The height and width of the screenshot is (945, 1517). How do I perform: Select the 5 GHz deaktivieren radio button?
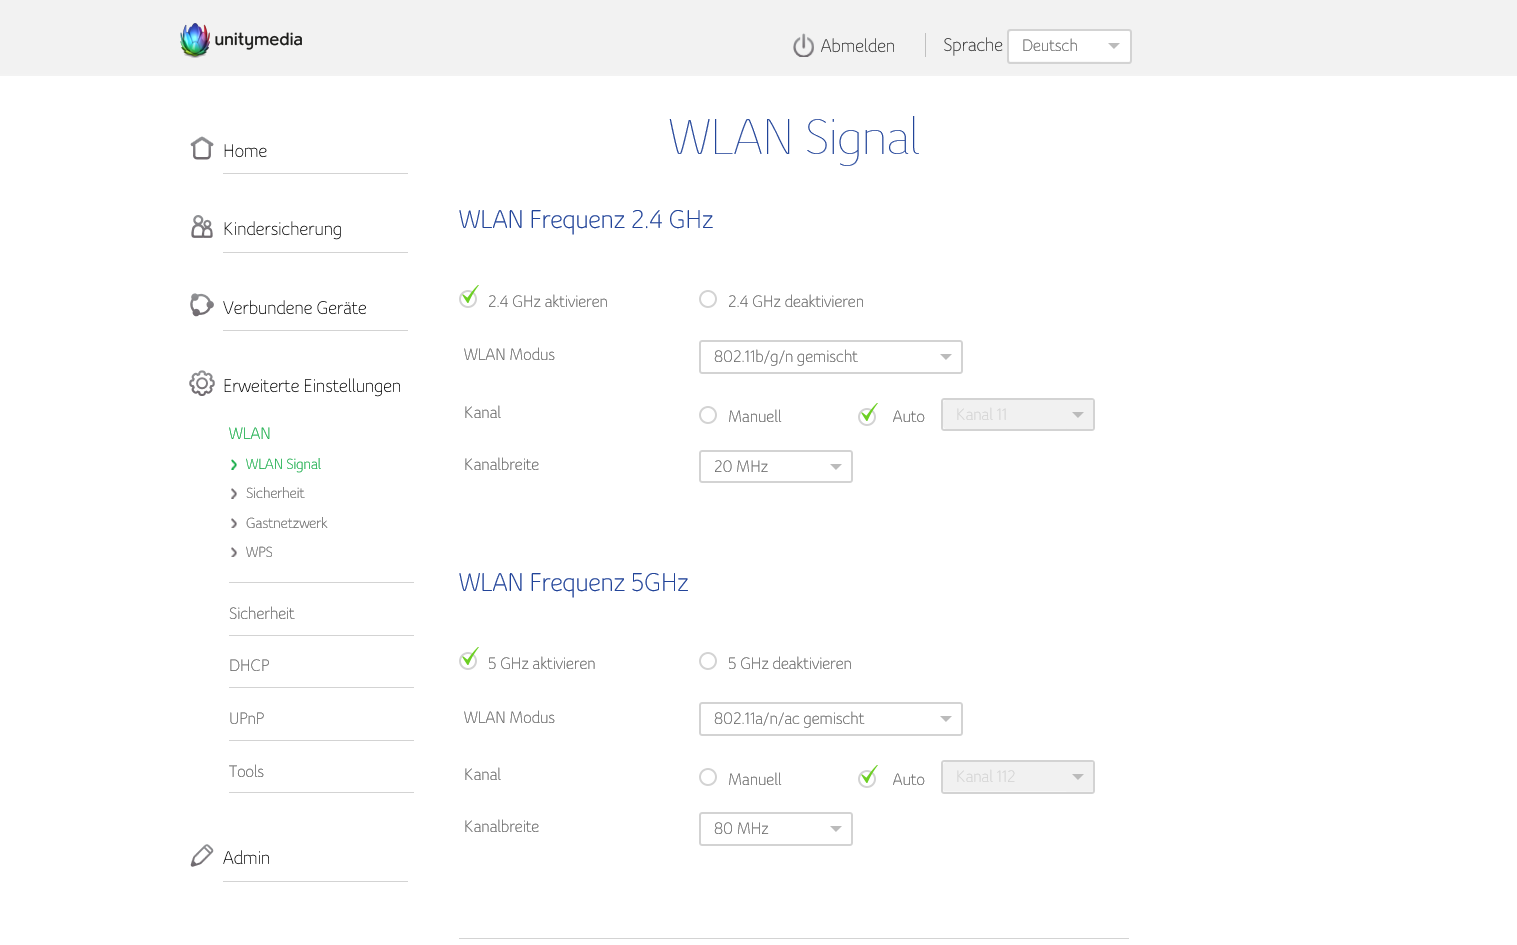tap(708, 662)
